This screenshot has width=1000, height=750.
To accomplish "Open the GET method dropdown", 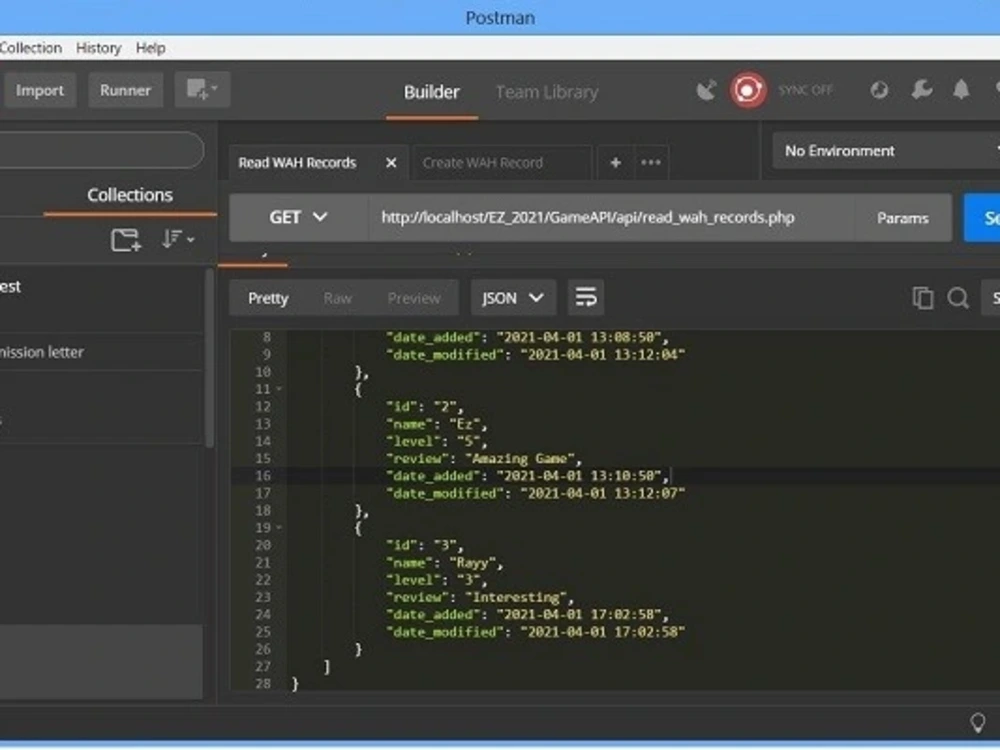I will [x=298, y=217].
